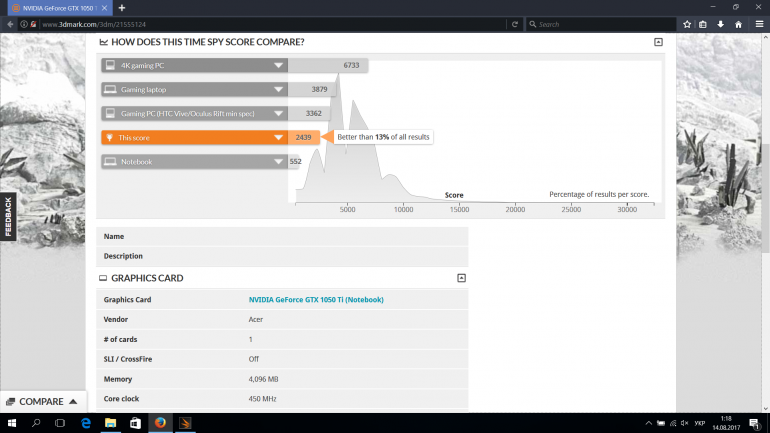770x433 pixels.
Task: Open the taskbar clock and date
Action: coord(726,423)
